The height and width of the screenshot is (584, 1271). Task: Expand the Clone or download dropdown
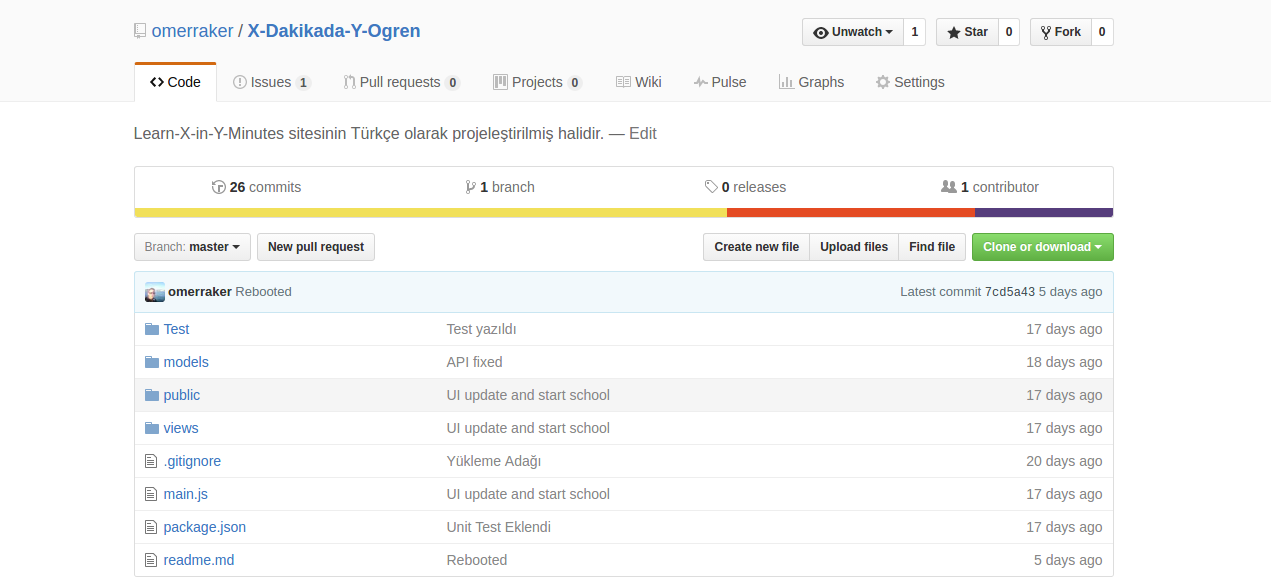1043,247
